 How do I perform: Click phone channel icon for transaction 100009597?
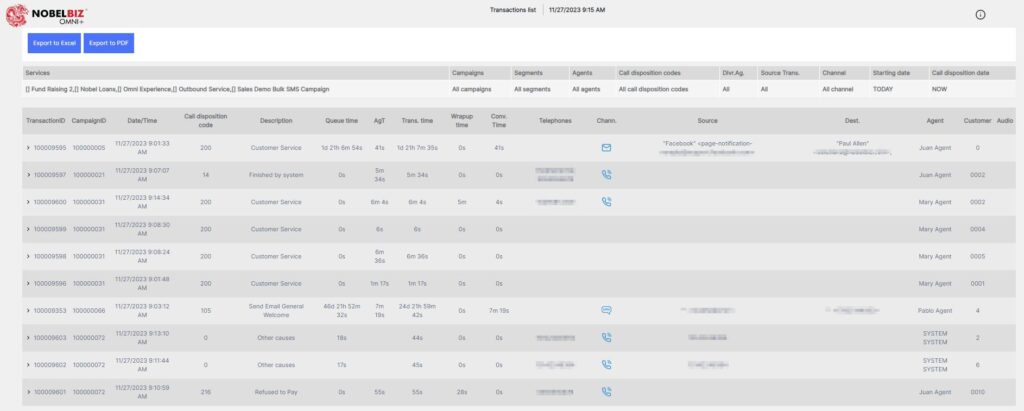point(606,175)
